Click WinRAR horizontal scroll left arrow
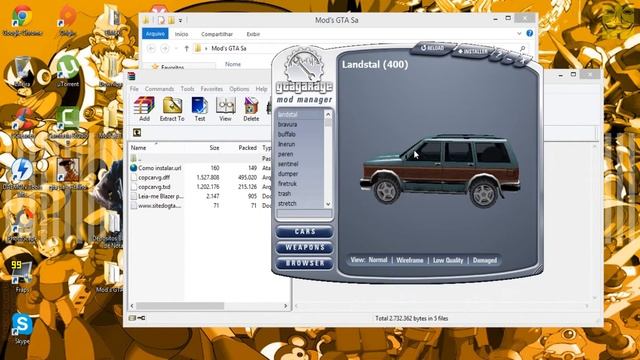The width and height of the screenshot is (640, 360). point(132,306)
